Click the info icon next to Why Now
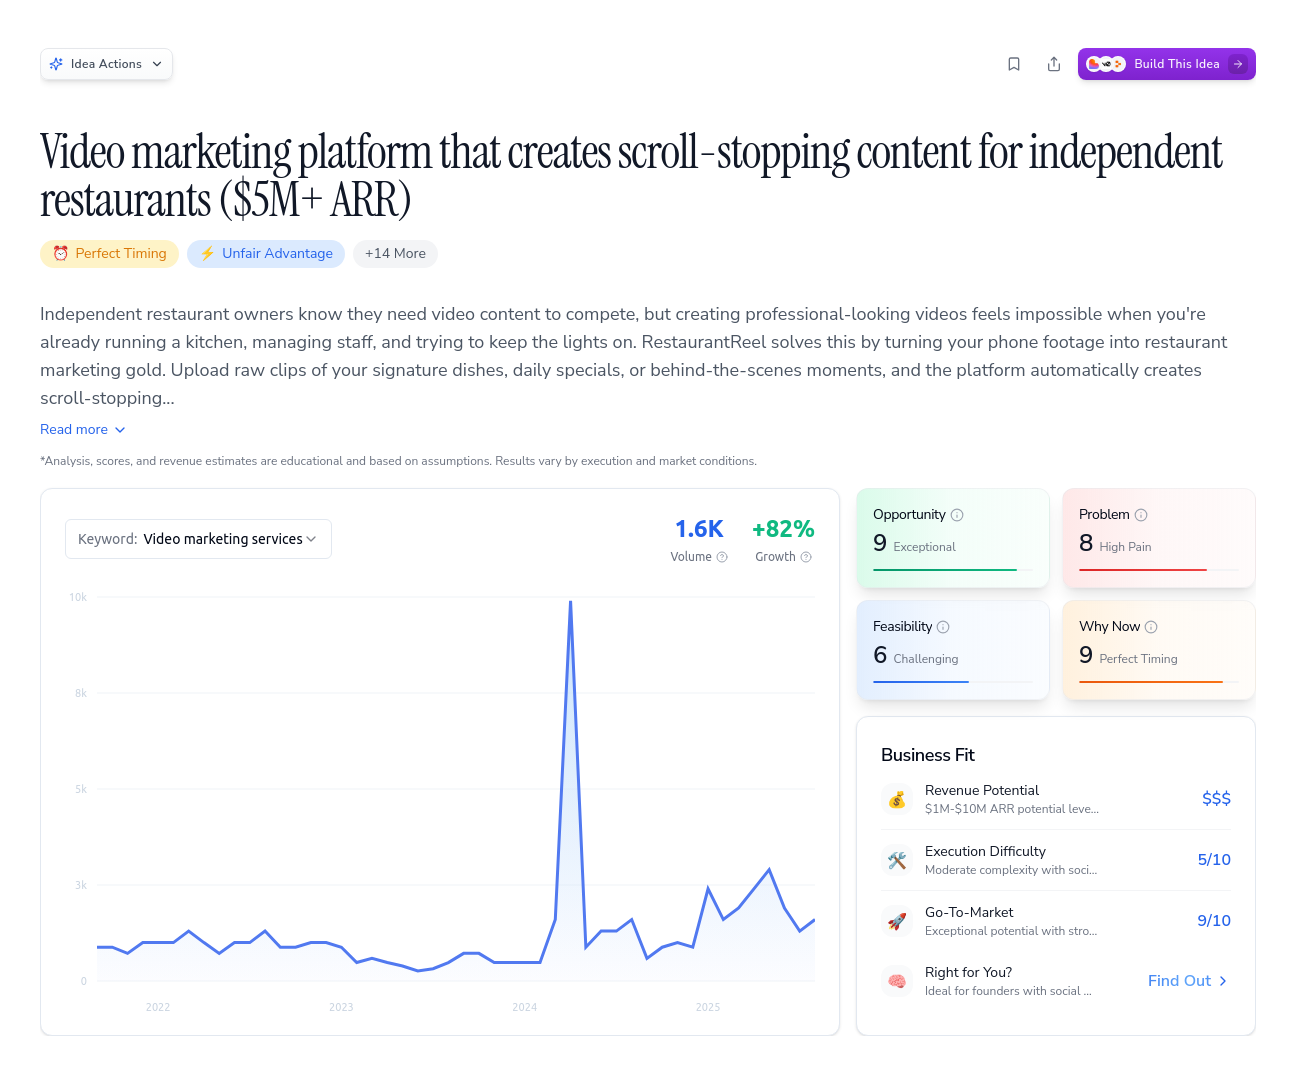The height and width of the screenshot is (1076, 1296). tap(1153, 626)
